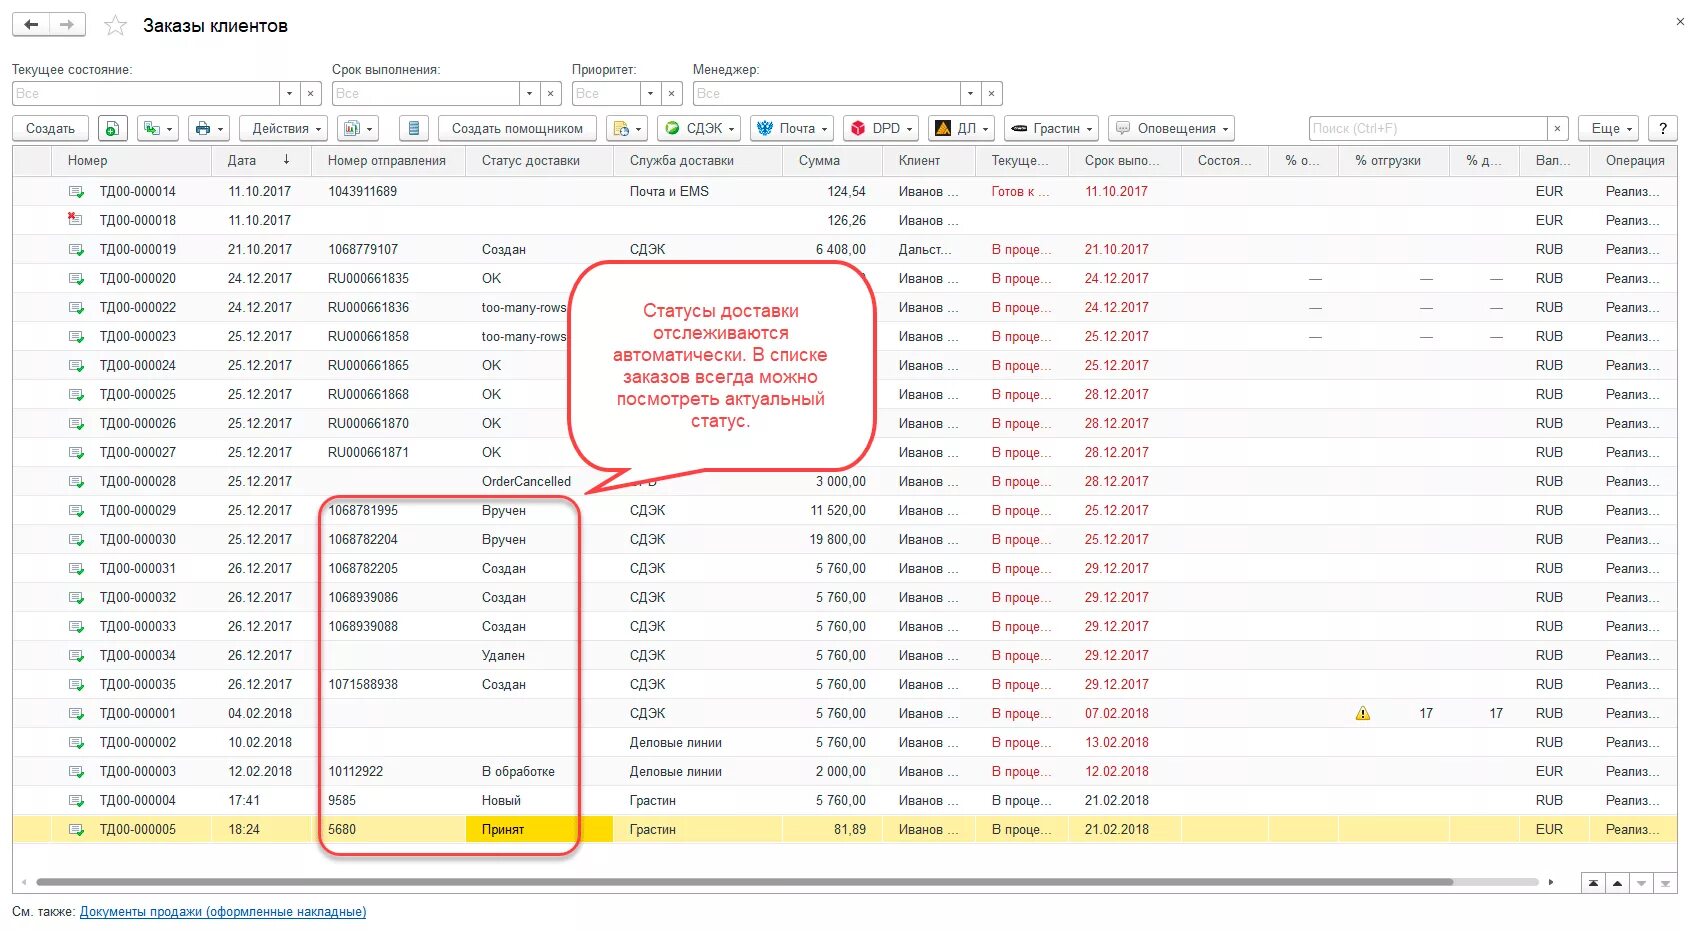Select order row ТД00-000019
This screenshot has width=1697, height=931.
click(844, 249)
